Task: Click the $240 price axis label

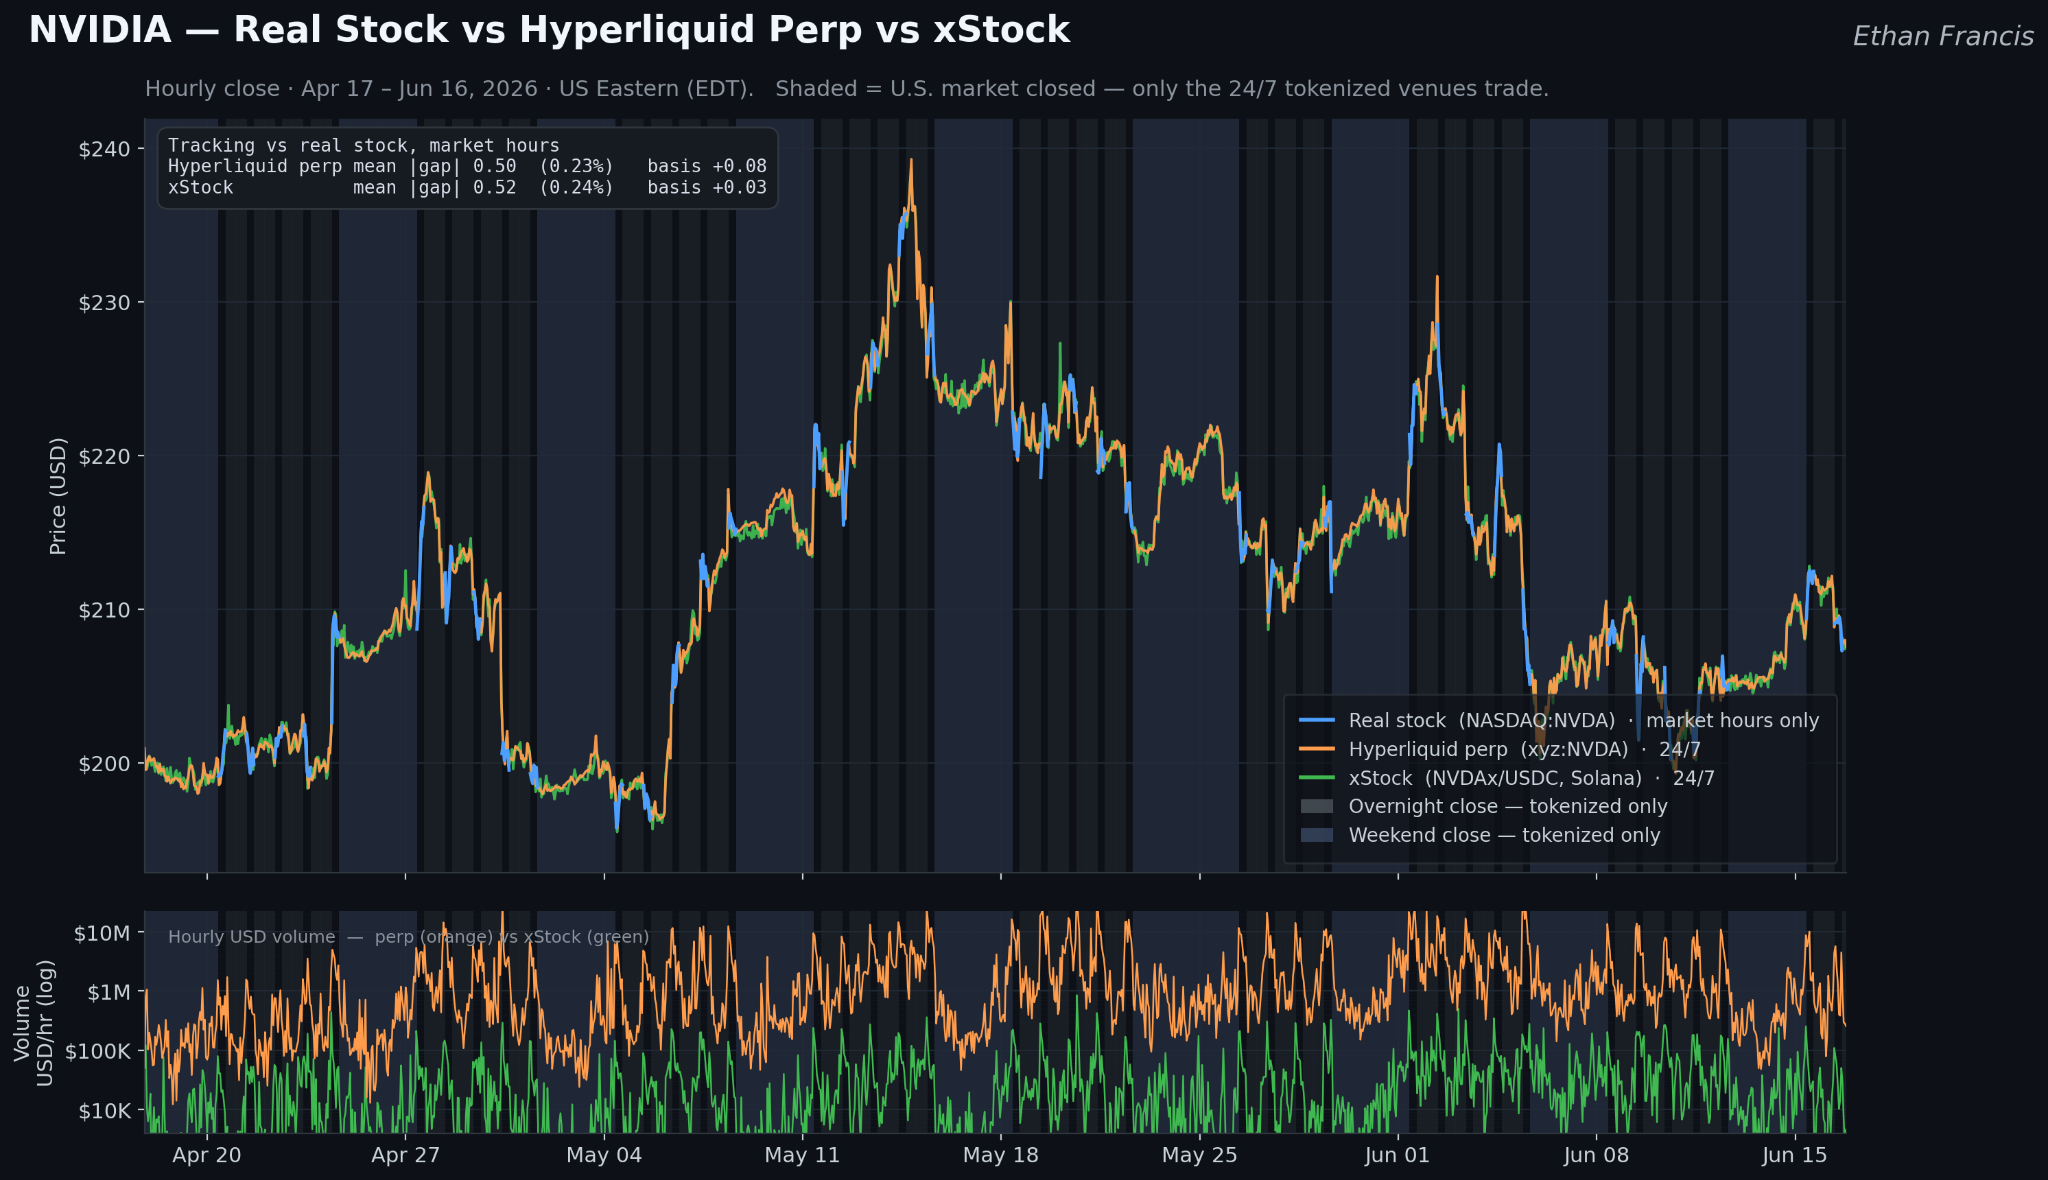Action: 104,149
